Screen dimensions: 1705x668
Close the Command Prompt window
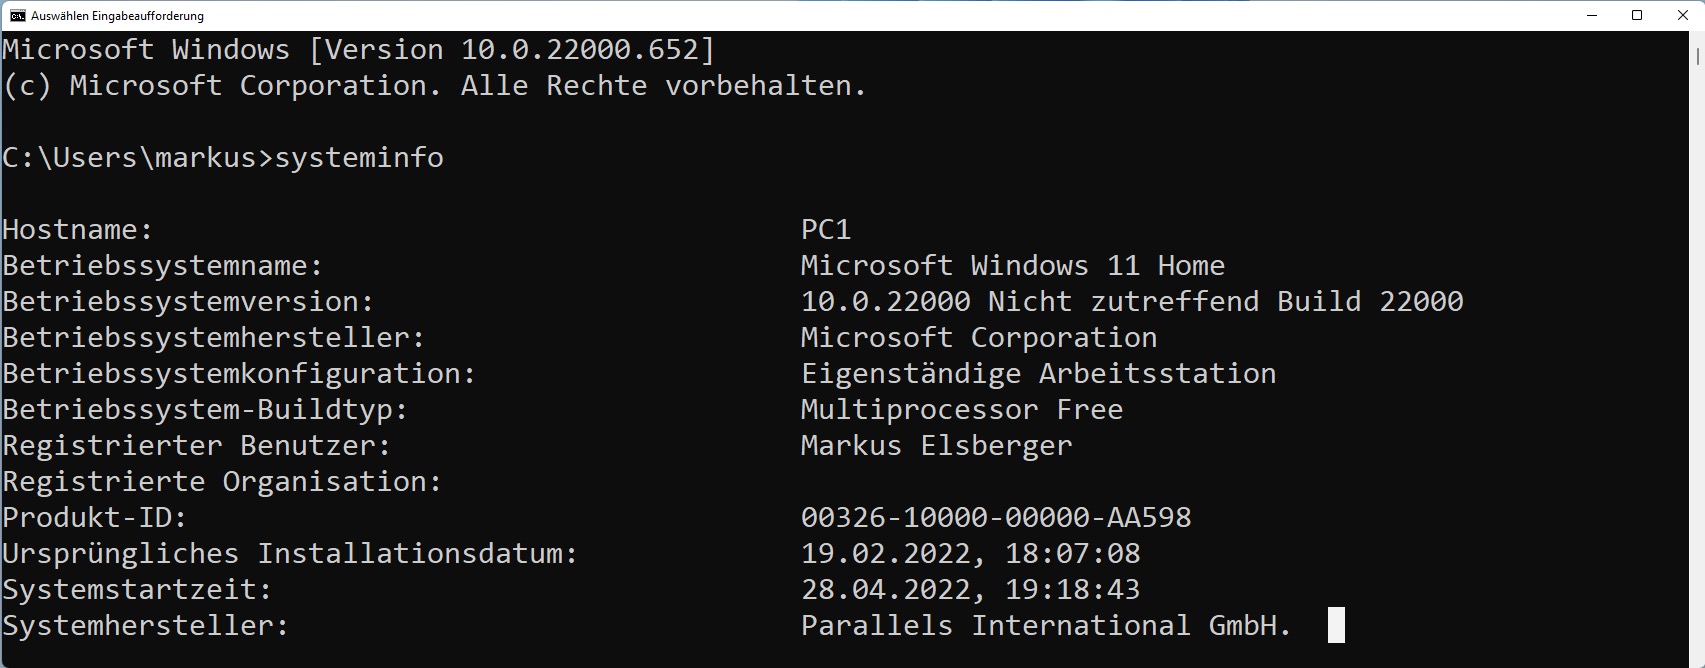click(1686, 15)
